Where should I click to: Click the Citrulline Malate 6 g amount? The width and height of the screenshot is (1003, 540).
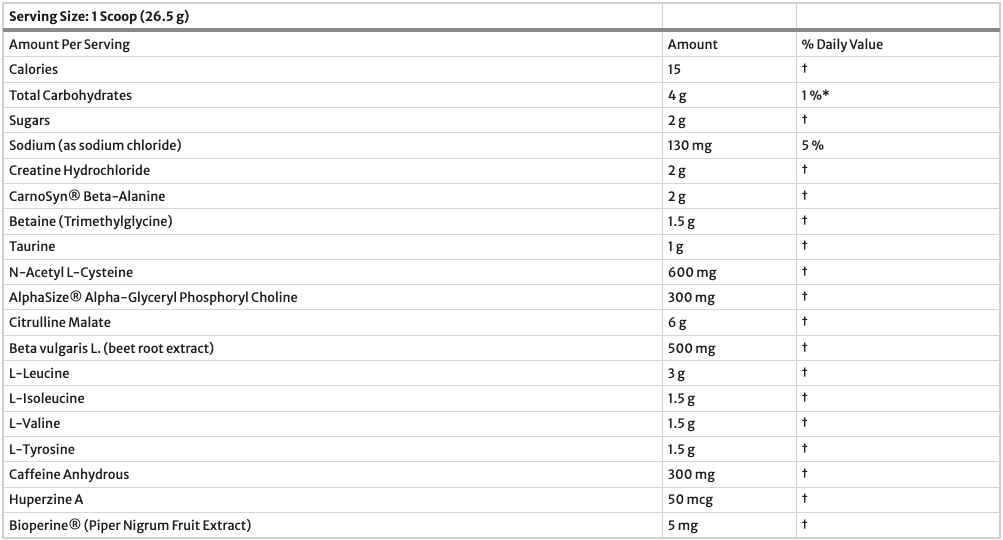677,322
